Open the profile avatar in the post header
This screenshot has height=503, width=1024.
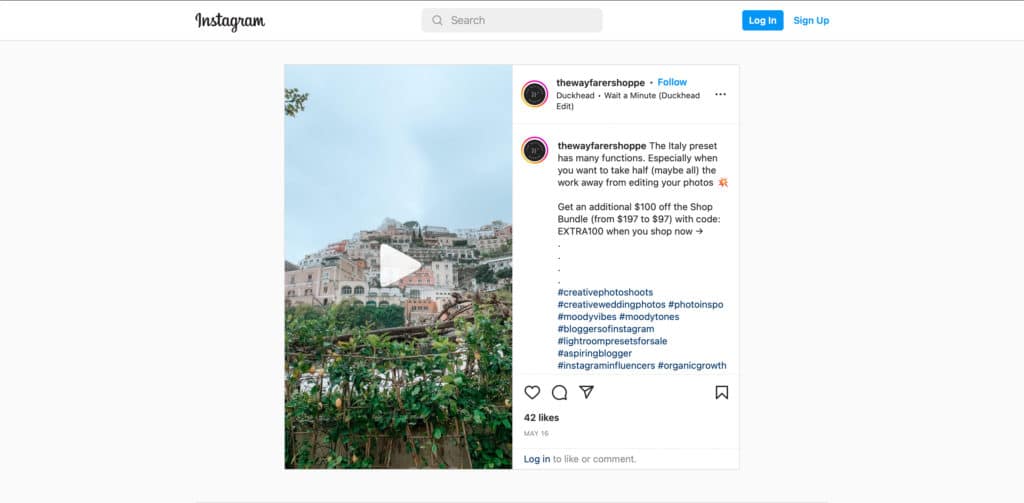(x=534, y=94)
